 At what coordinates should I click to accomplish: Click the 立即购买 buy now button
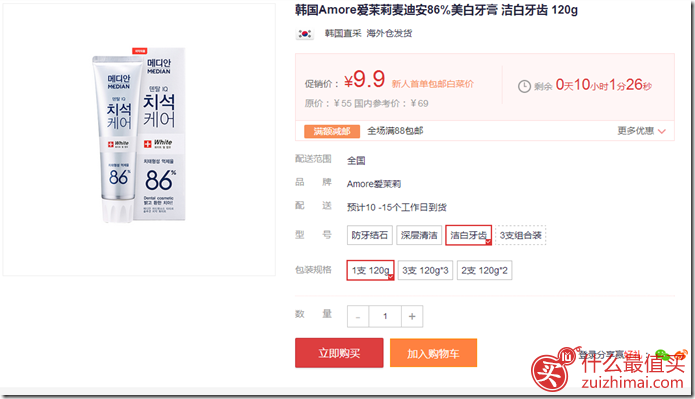[339, 353]
